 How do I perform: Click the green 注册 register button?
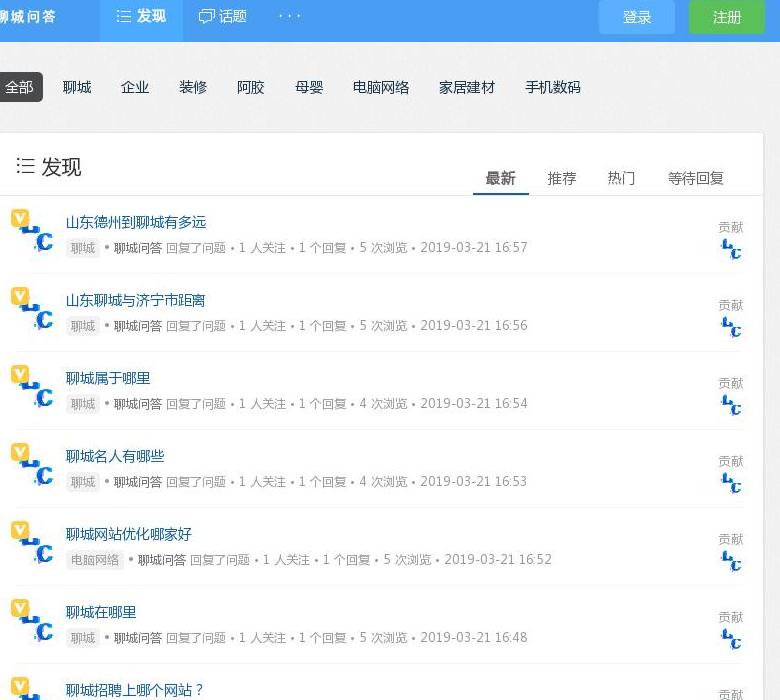(x=727, y=17)
